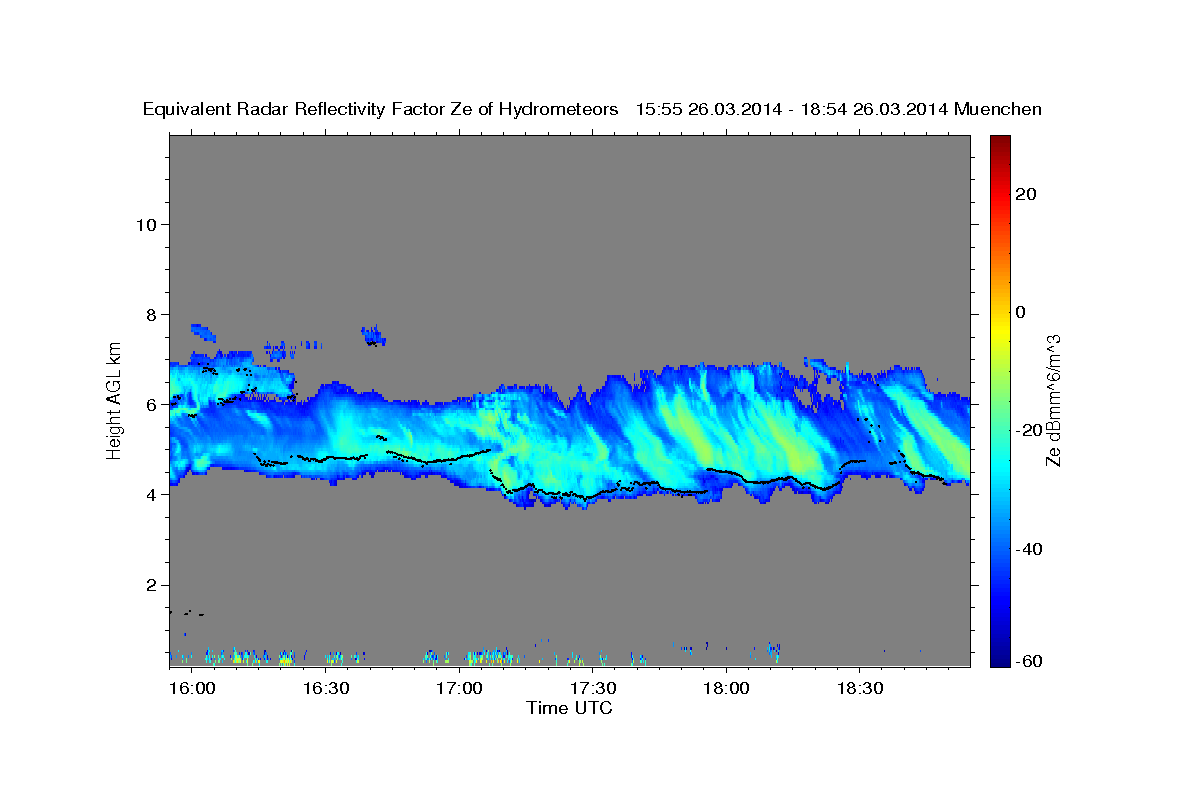Click the 17:30 time tick label

(x=593, y=688)
